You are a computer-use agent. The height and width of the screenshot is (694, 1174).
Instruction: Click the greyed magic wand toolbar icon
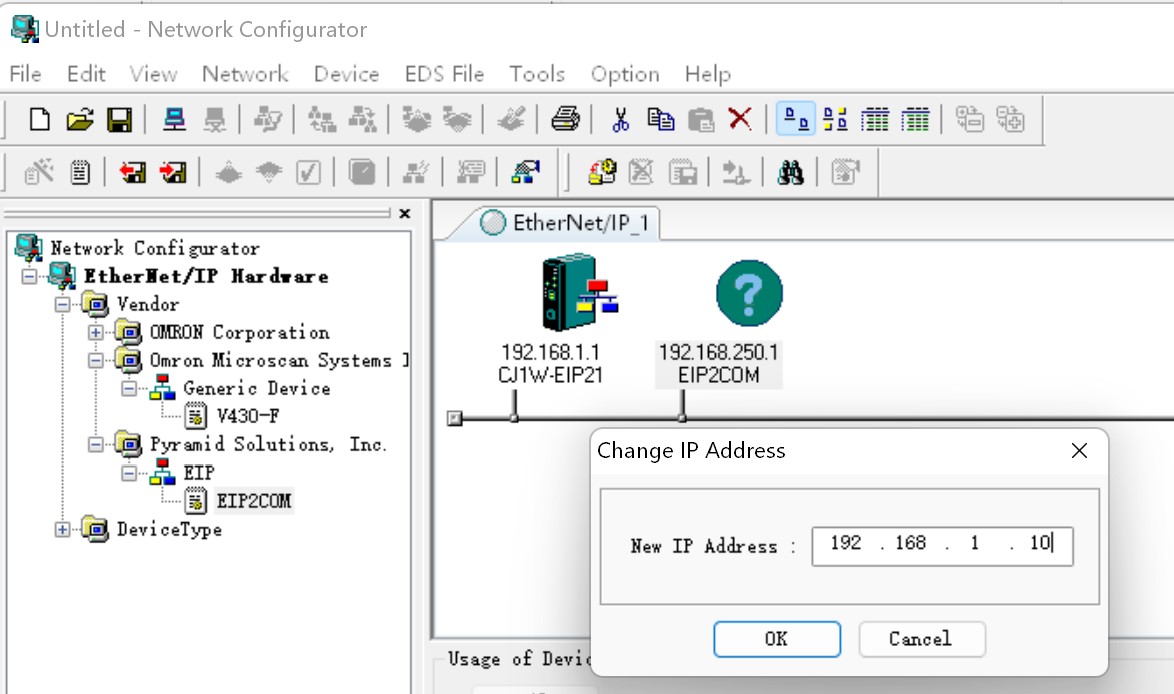(x=39, y=173)
